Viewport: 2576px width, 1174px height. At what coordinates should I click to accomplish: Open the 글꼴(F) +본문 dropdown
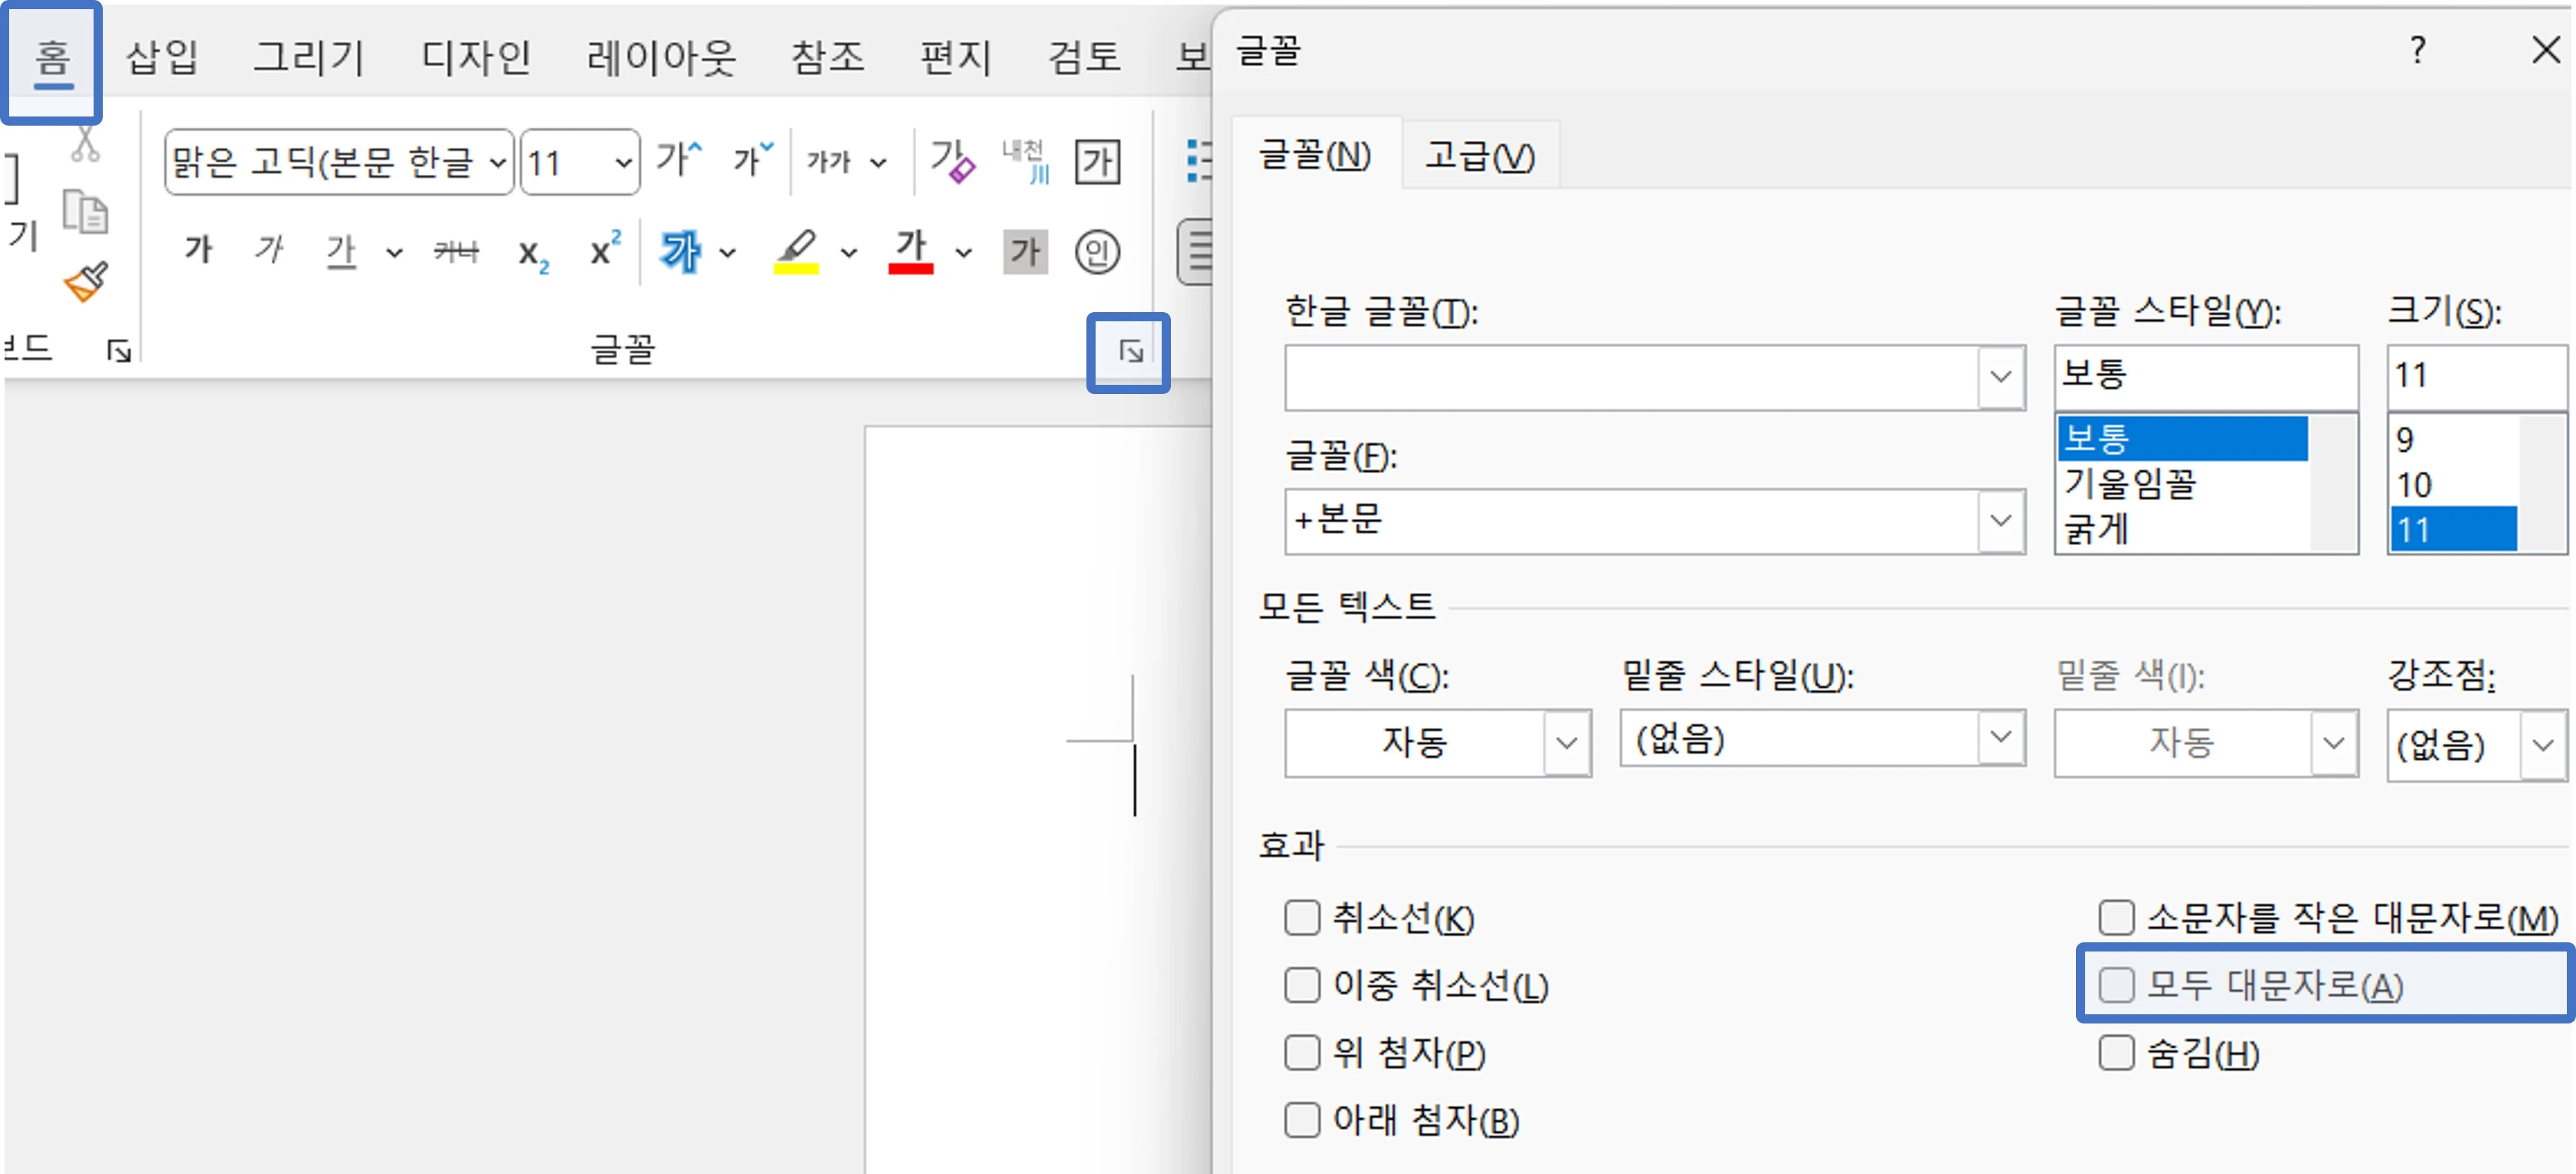tap(2001, 521)
